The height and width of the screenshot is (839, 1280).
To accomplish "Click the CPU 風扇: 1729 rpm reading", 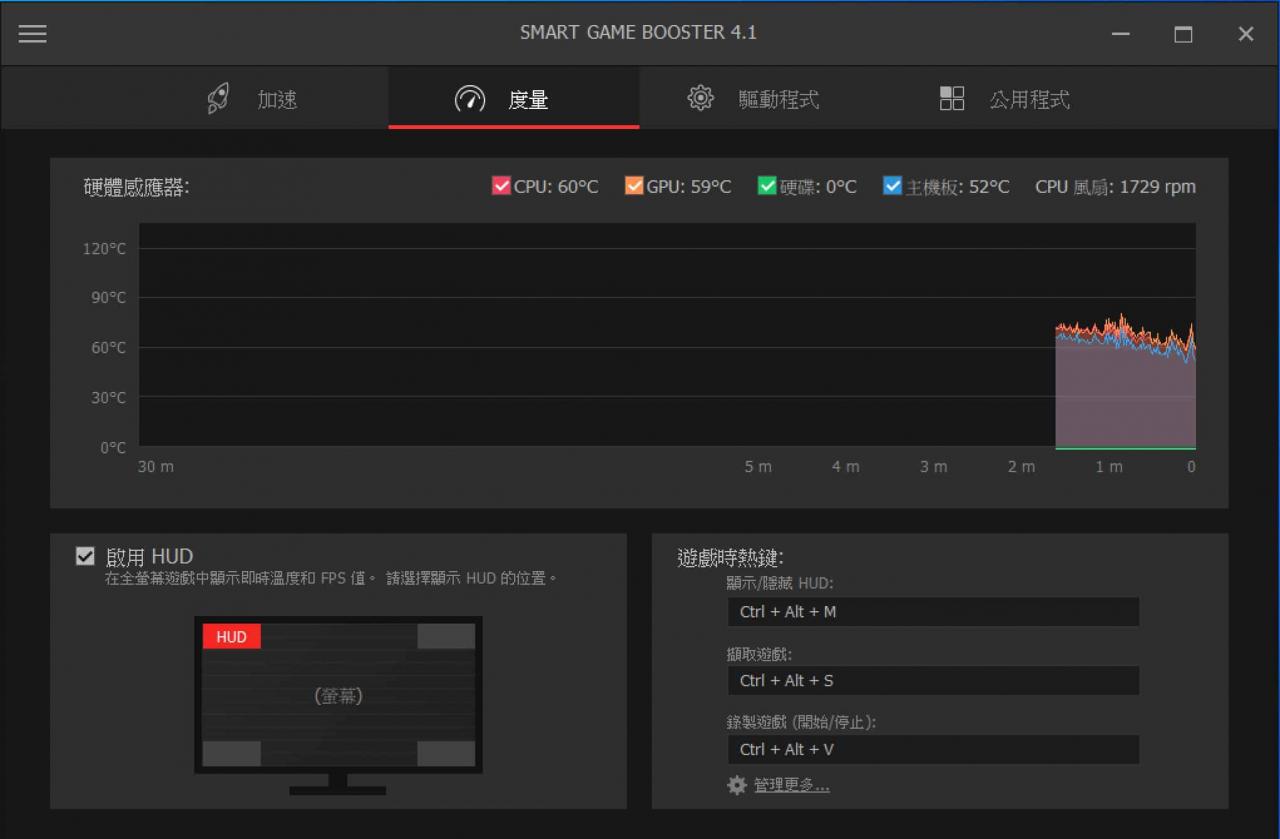I will (1115, 187).
